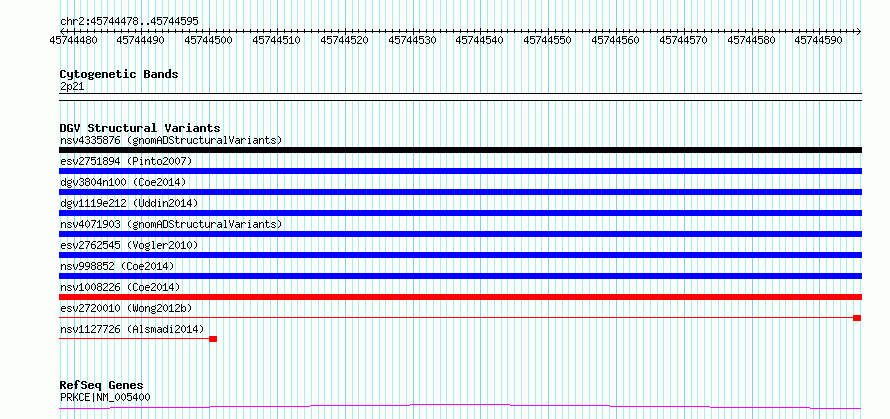
Task: Click ruler coordinate 45744520
Action: point(345,40)
